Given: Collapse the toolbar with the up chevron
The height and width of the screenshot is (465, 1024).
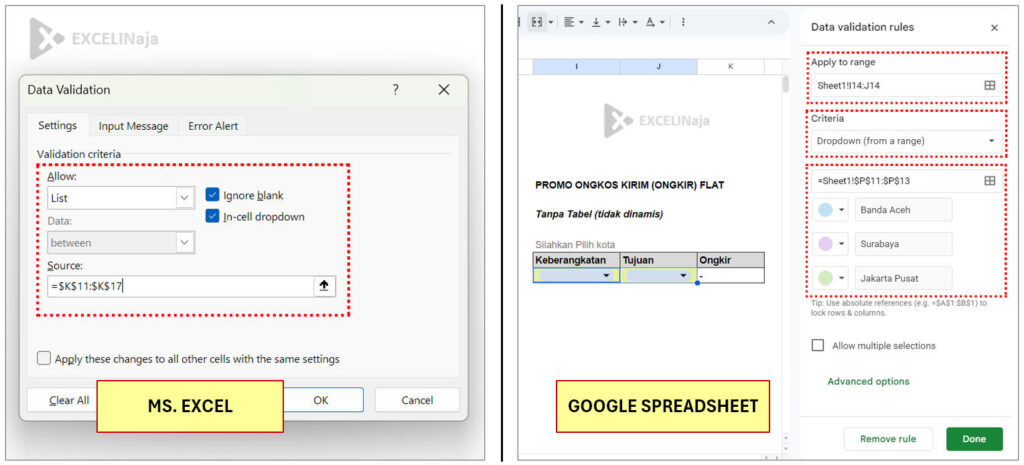Looking at the screenshot, I should click(x=771, y=22).
